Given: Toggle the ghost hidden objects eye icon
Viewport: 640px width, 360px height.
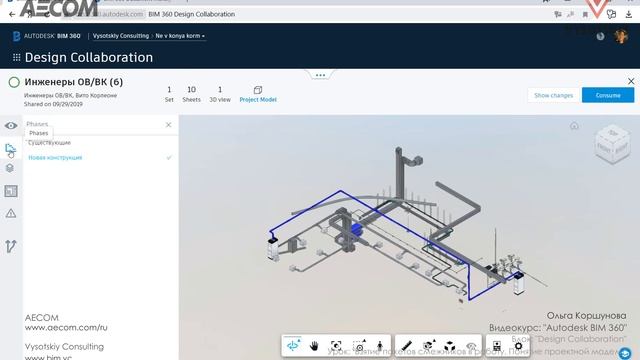Looking at the screenshot, I should pyautogui.click(x=471, y=346).
